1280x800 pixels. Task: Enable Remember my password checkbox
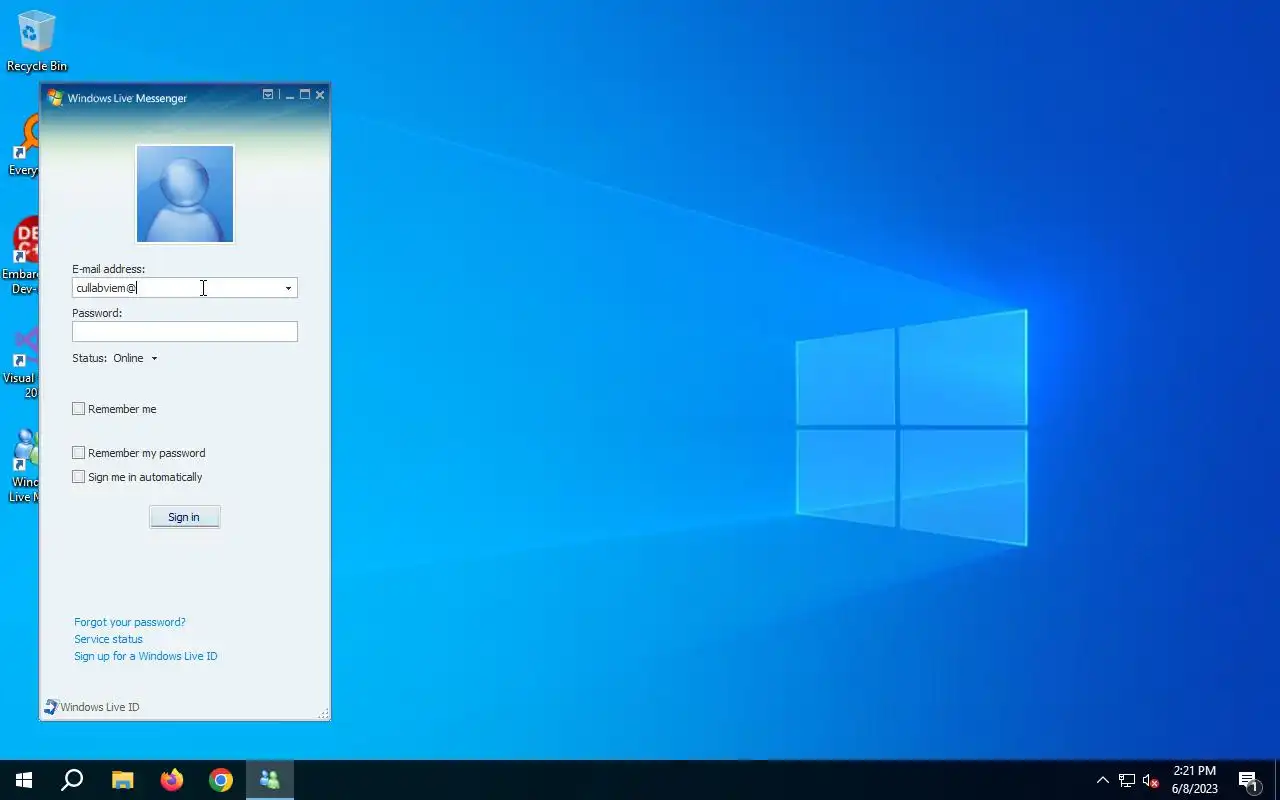(x=78, y=453)
